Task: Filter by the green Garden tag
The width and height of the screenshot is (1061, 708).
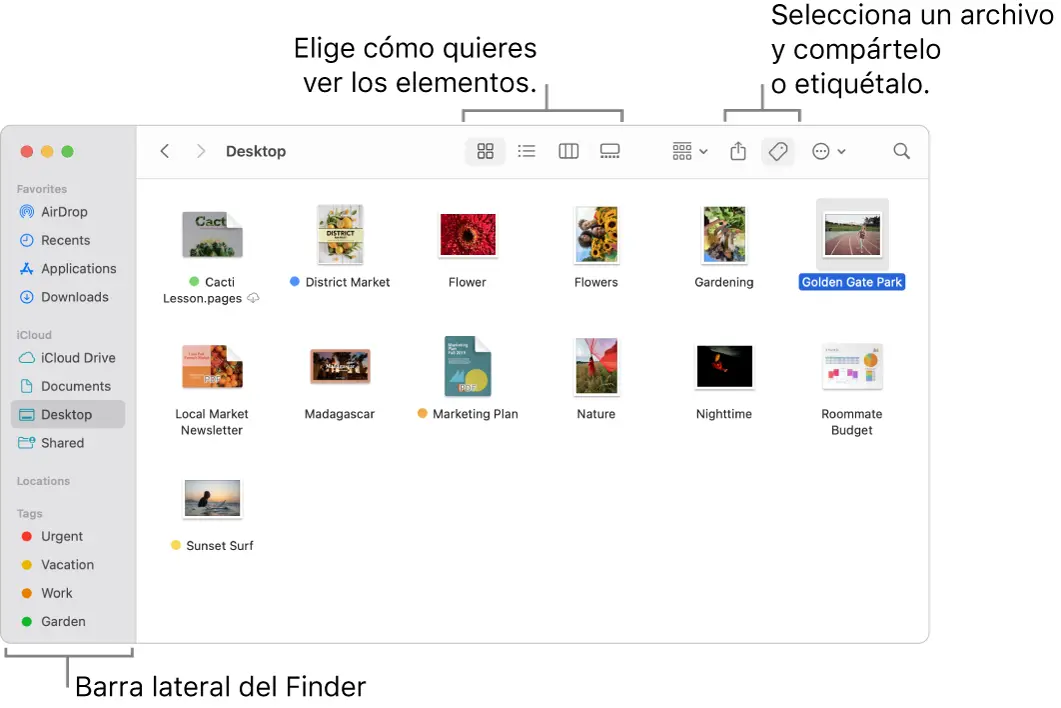Action: tap(63, 622)
